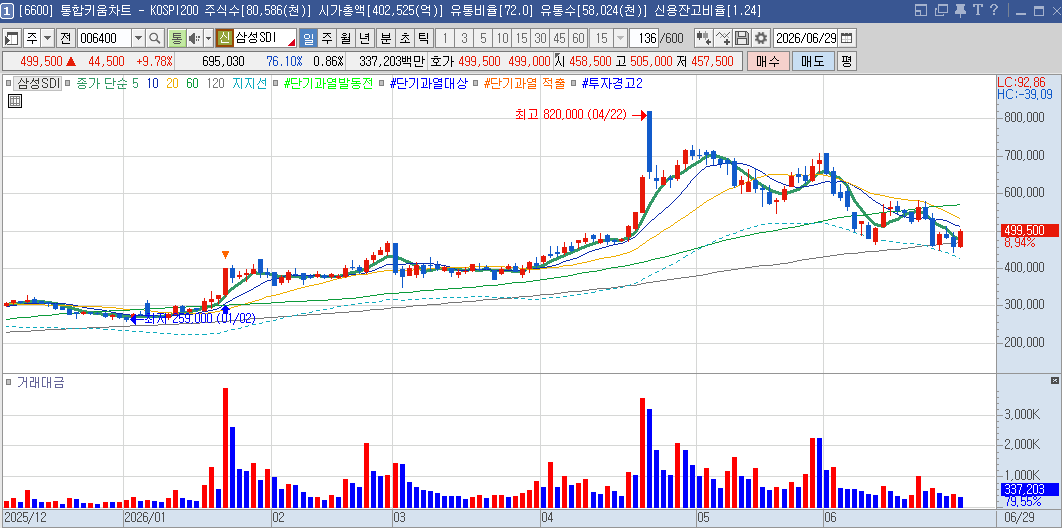
Task: Select the 일 daily chart period
Action: click(x=308, y=38)
